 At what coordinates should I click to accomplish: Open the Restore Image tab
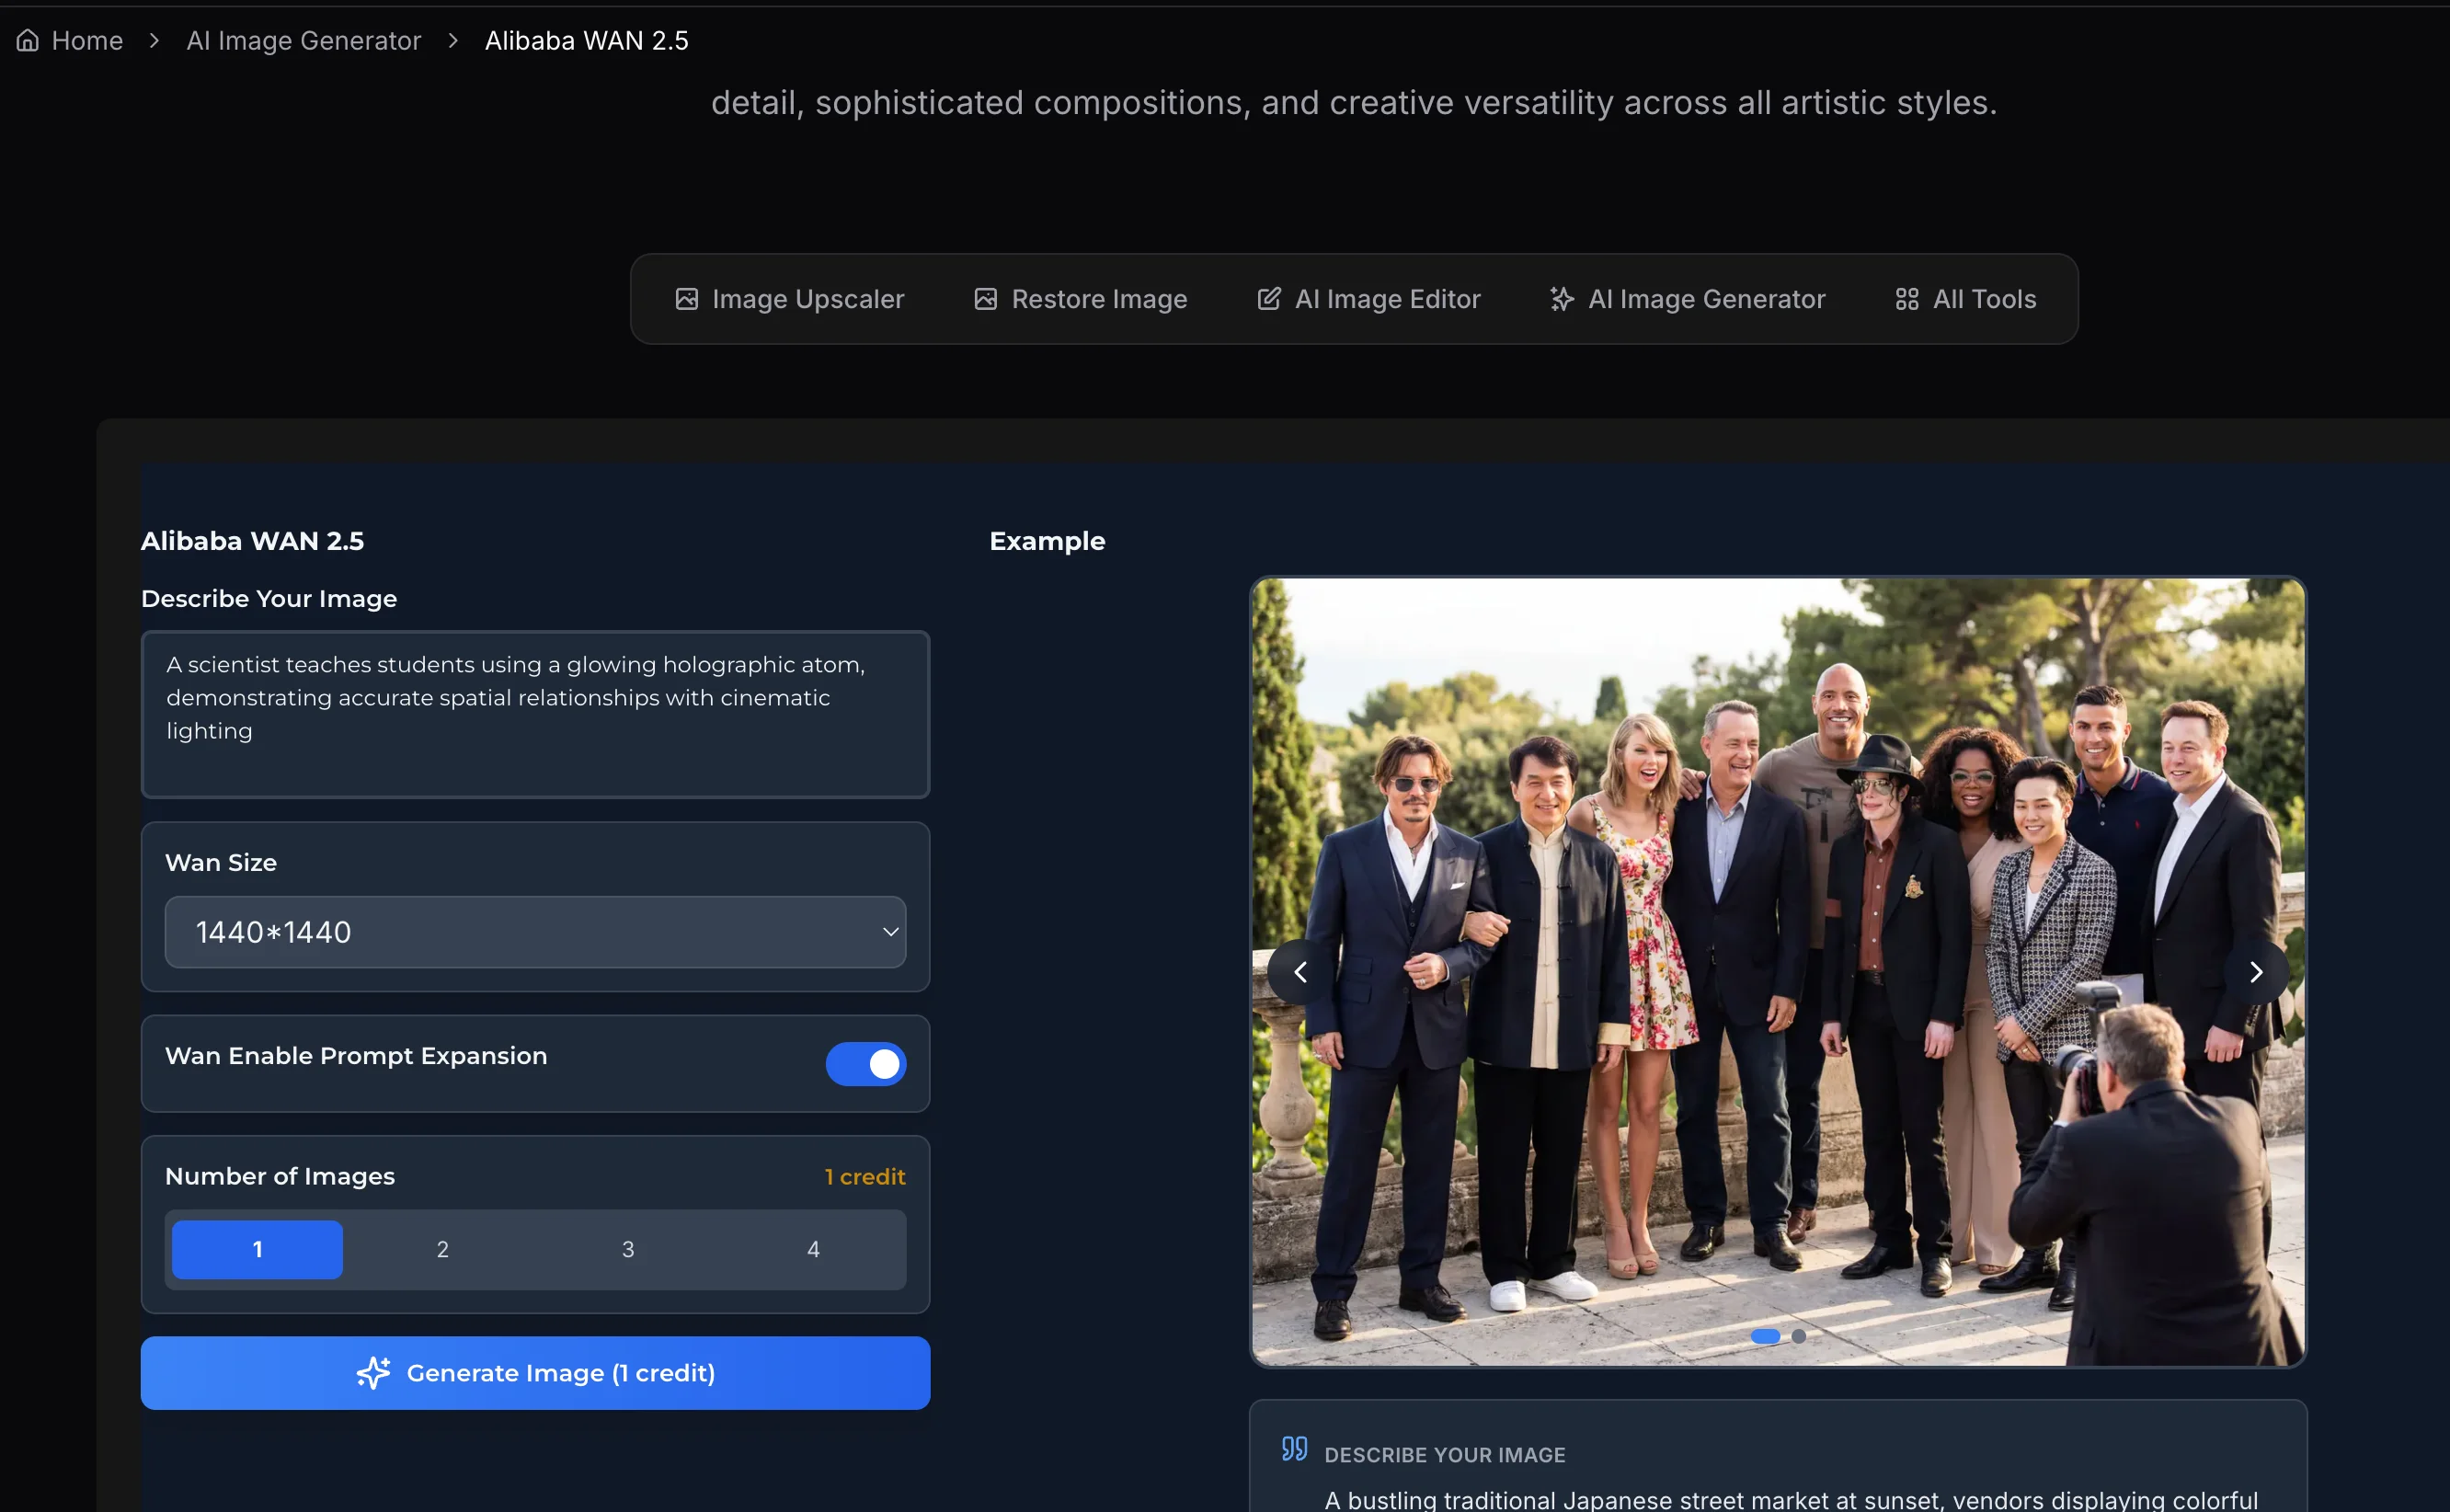(x=1098, y=299)
